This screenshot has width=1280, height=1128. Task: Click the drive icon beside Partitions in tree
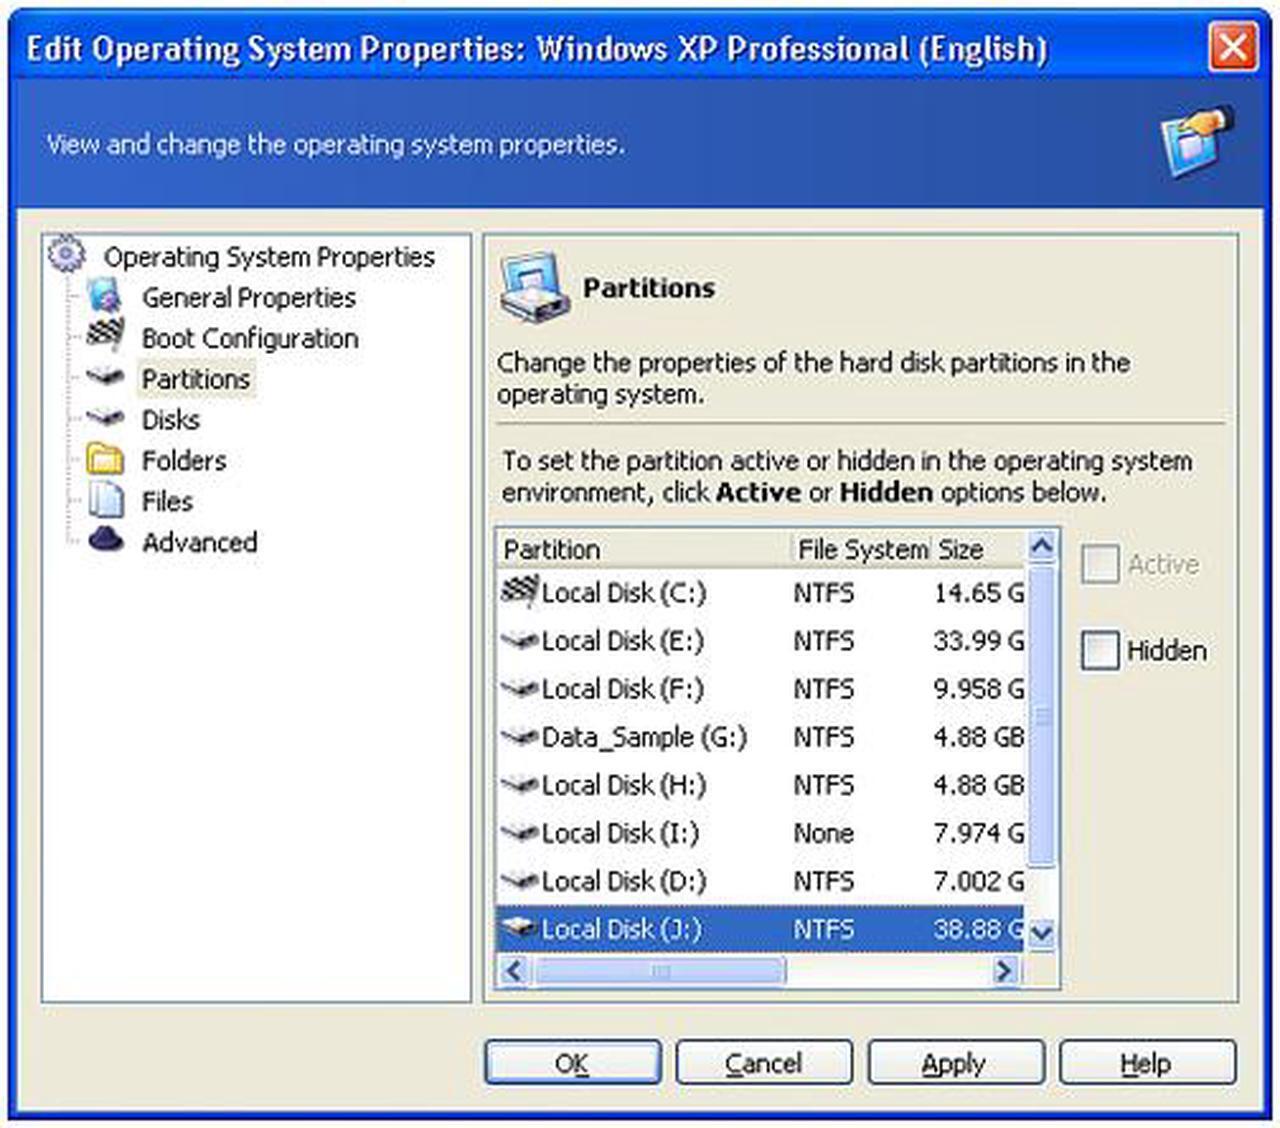point(104,377)
